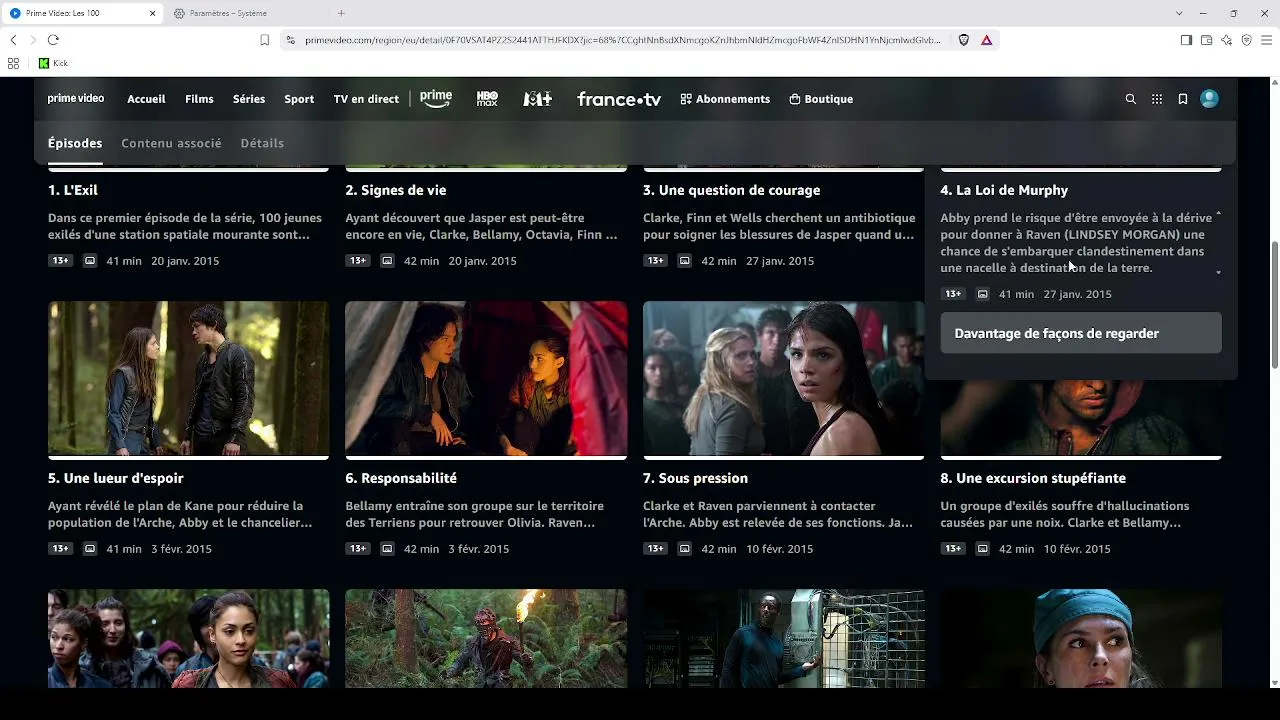Open the Séries menu
The width and height of the screenshot is (1280, 720).
[249, 99]
